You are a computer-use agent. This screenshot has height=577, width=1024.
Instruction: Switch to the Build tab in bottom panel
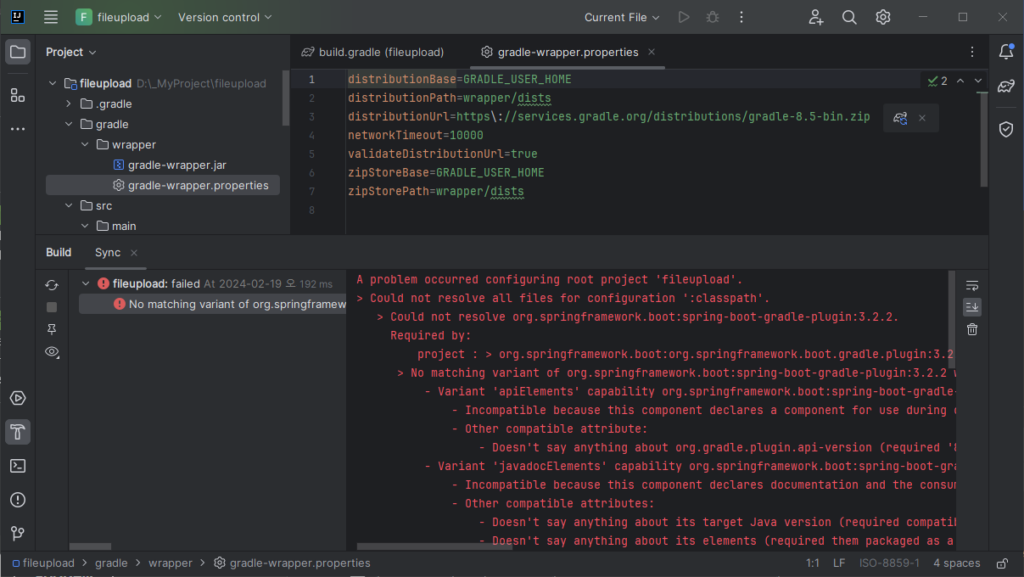[58, 252]
